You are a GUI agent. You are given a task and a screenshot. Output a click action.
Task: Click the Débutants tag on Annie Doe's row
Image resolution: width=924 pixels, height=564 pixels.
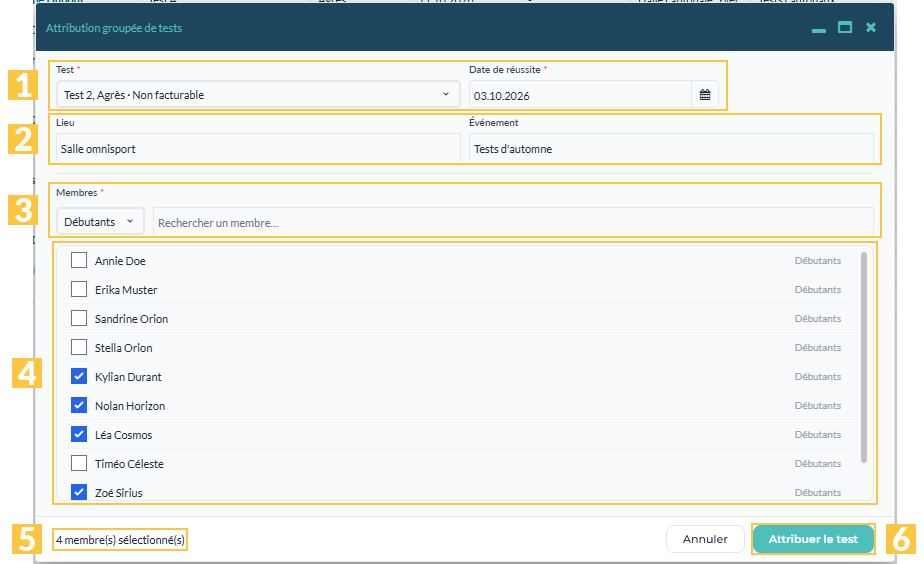coord(818,260)
